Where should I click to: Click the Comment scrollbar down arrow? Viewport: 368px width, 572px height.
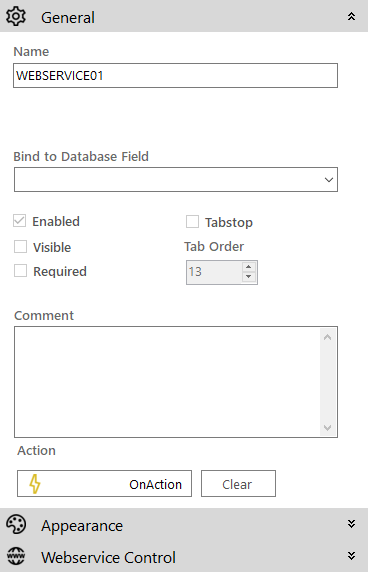pos(328,428)
